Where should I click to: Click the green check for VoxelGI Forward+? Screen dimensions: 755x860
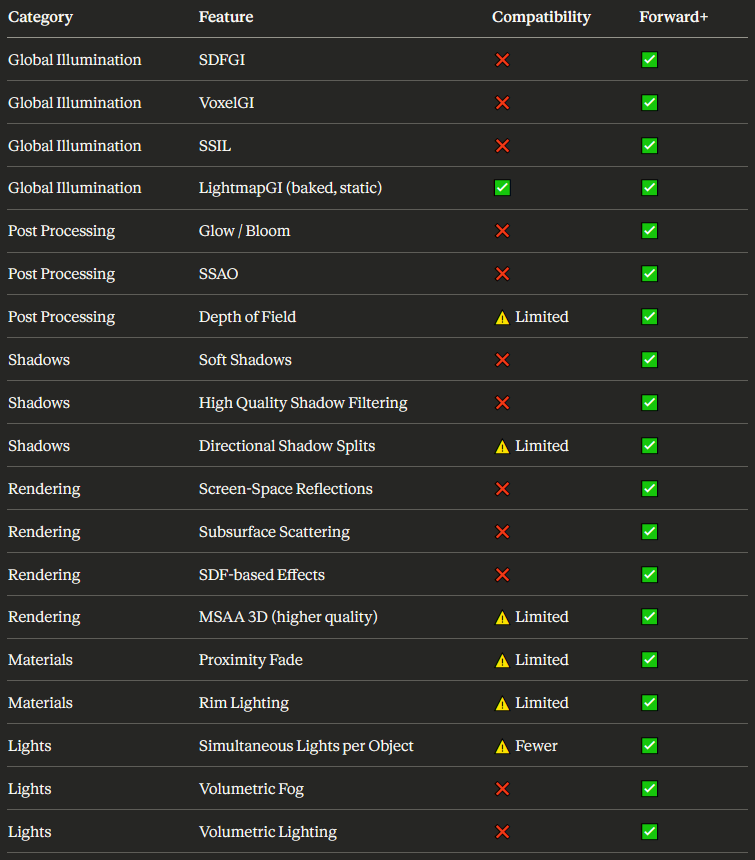point(649,103)
